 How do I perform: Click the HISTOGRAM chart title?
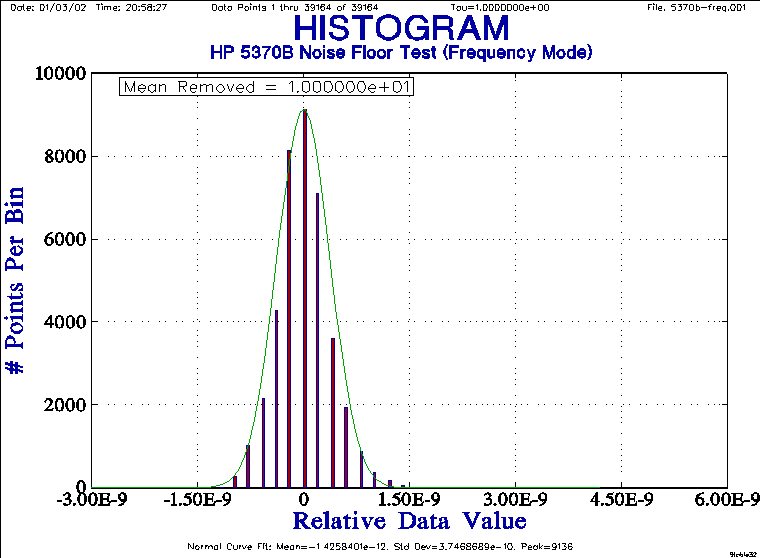point(401,28)
